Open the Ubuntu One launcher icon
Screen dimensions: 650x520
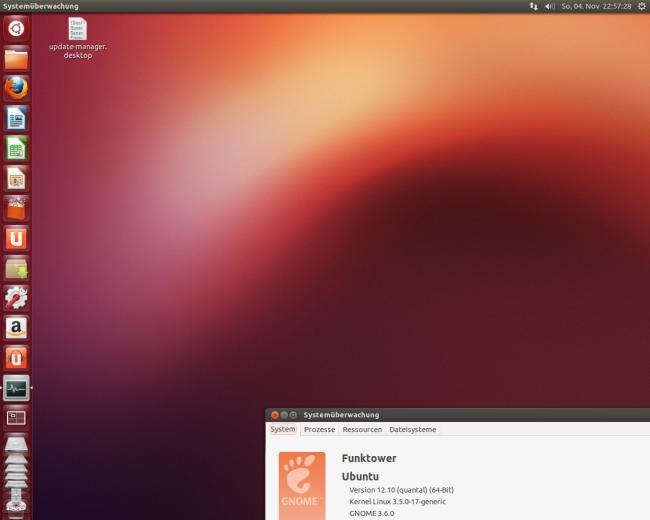(x=16, y=238)
